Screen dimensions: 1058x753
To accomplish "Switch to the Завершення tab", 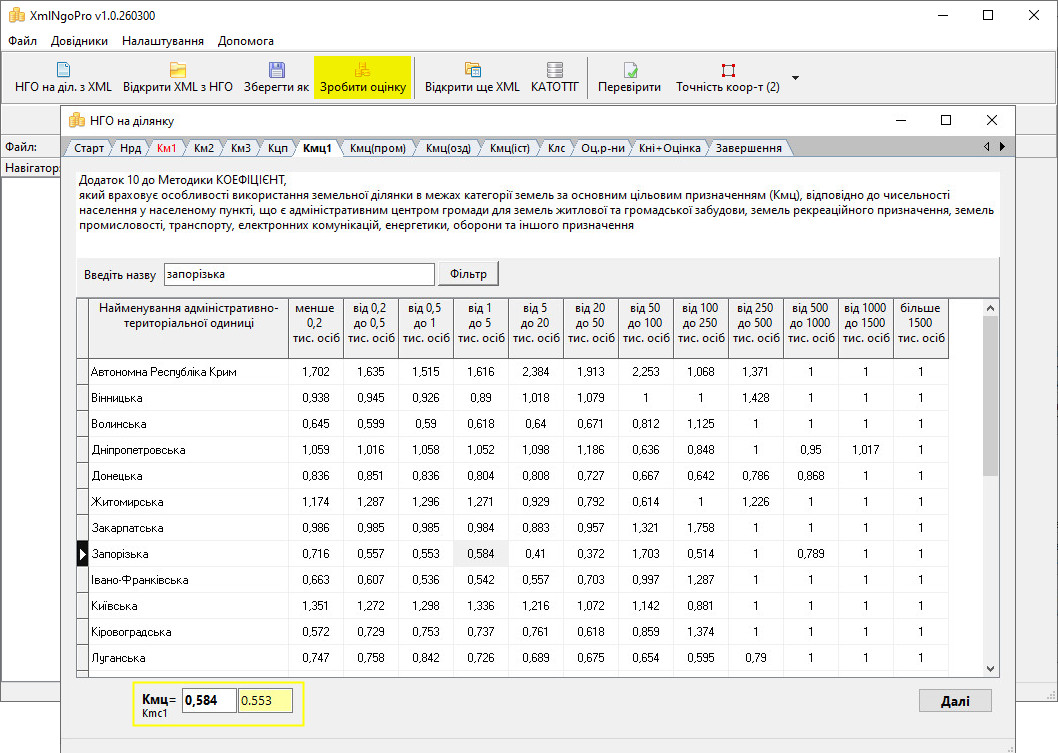I will tap(748, 148).
